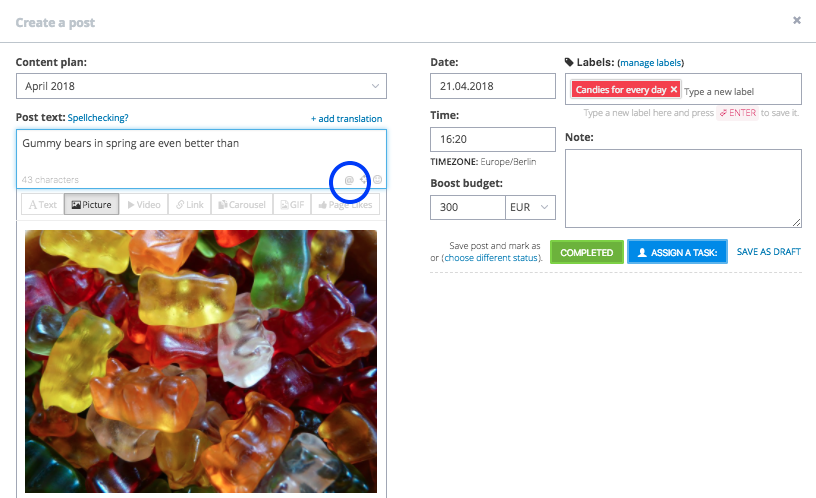Select the Page Likes post type
Viewport: 816px width, 498px height.
(346, 205)
